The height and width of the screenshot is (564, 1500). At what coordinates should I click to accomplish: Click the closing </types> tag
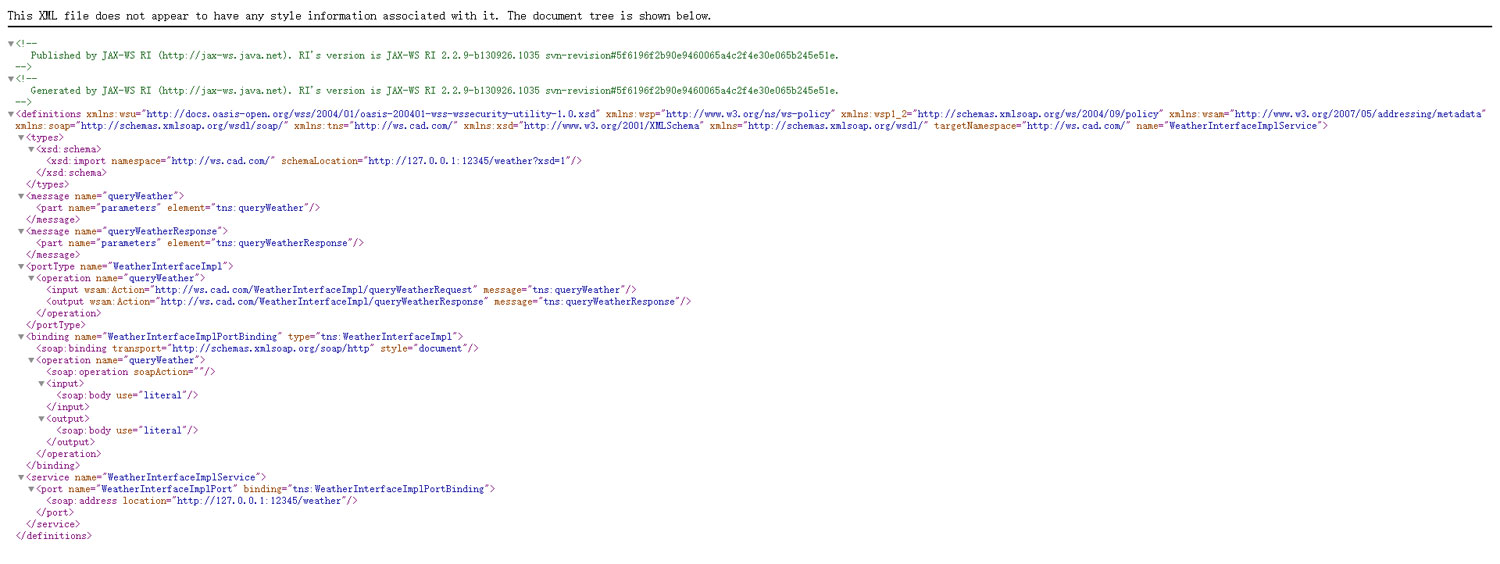pyautogui.click(x=46, y=184)
